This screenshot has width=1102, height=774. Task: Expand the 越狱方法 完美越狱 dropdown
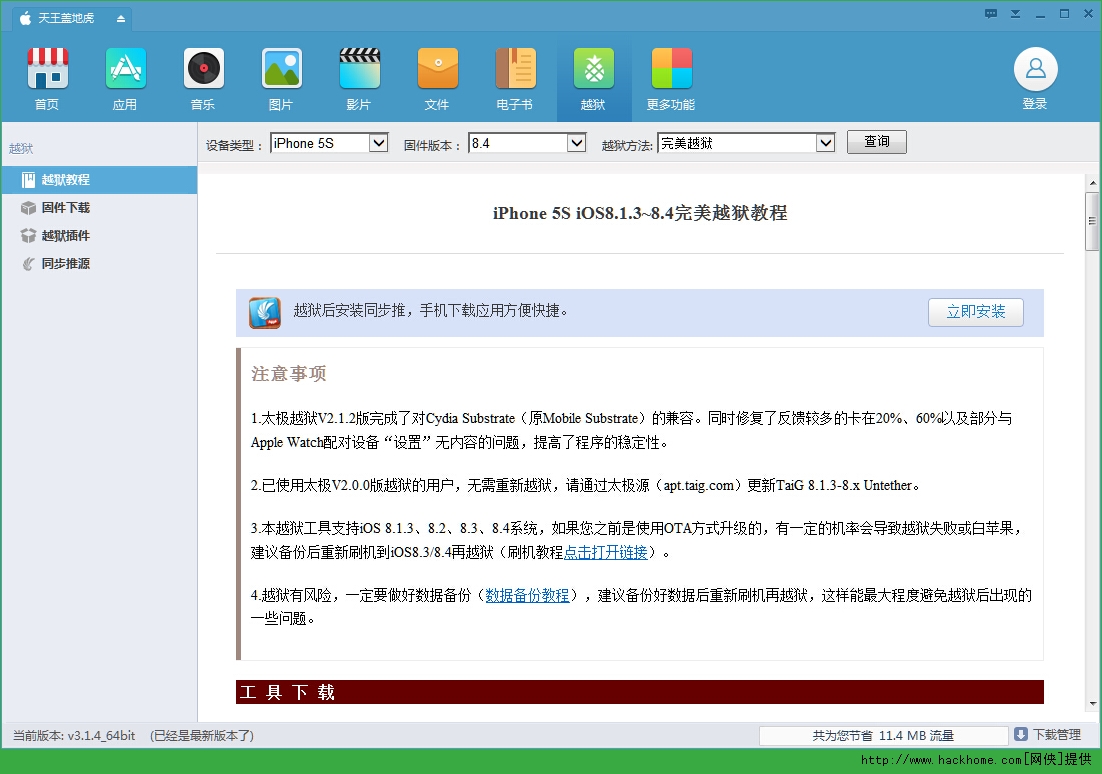click(825, 143)
